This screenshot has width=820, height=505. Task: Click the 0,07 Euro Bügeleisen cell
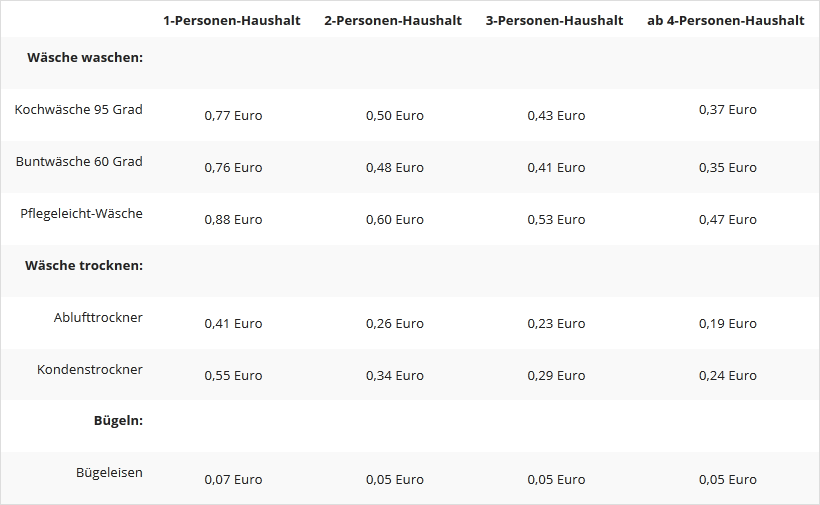pos(233,479)
